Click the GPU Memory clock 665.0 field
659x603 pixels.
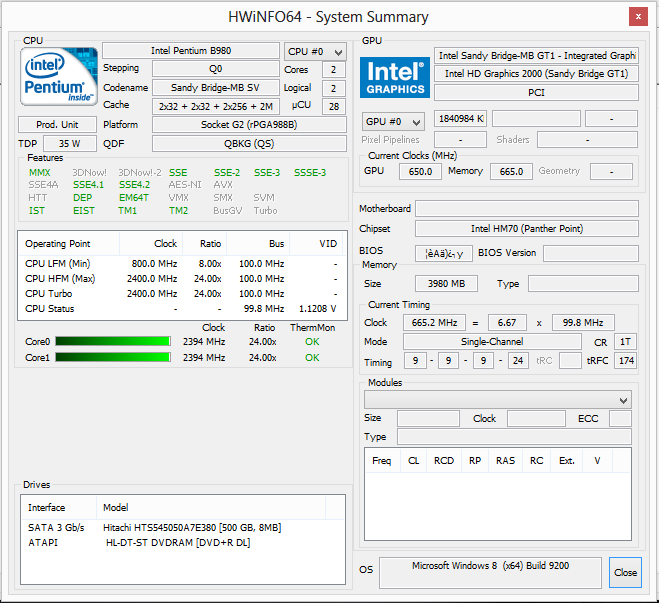(x=511, y=171)
